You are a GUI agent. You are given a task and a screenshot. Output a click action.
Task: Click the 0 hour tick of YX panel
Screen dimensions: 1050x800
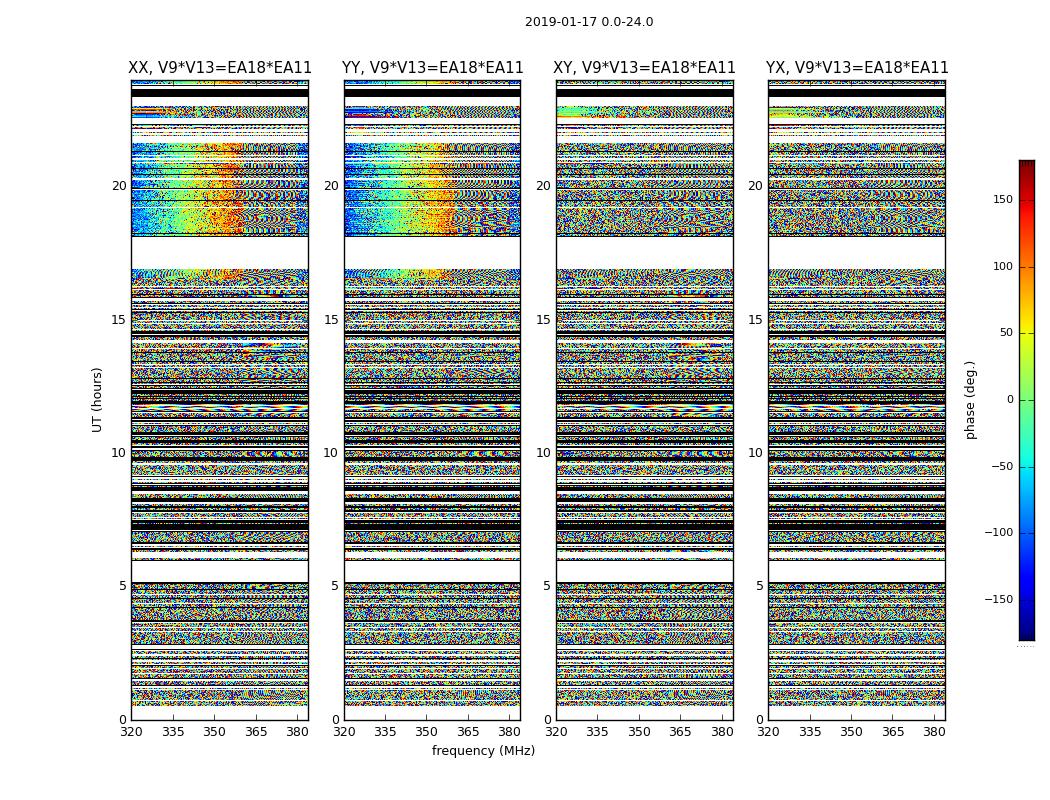tap(759, 720)
